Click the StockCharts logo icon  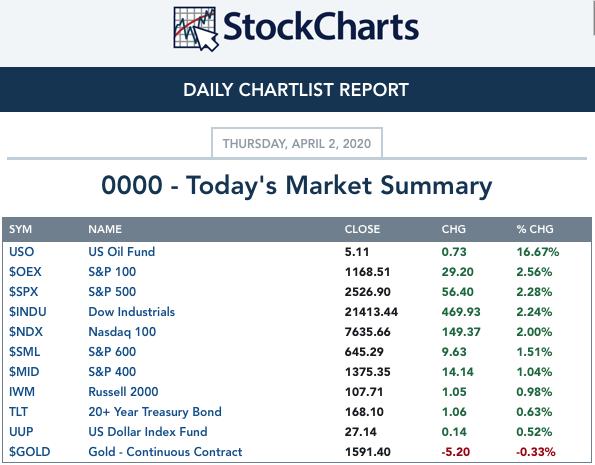point(196,29)
